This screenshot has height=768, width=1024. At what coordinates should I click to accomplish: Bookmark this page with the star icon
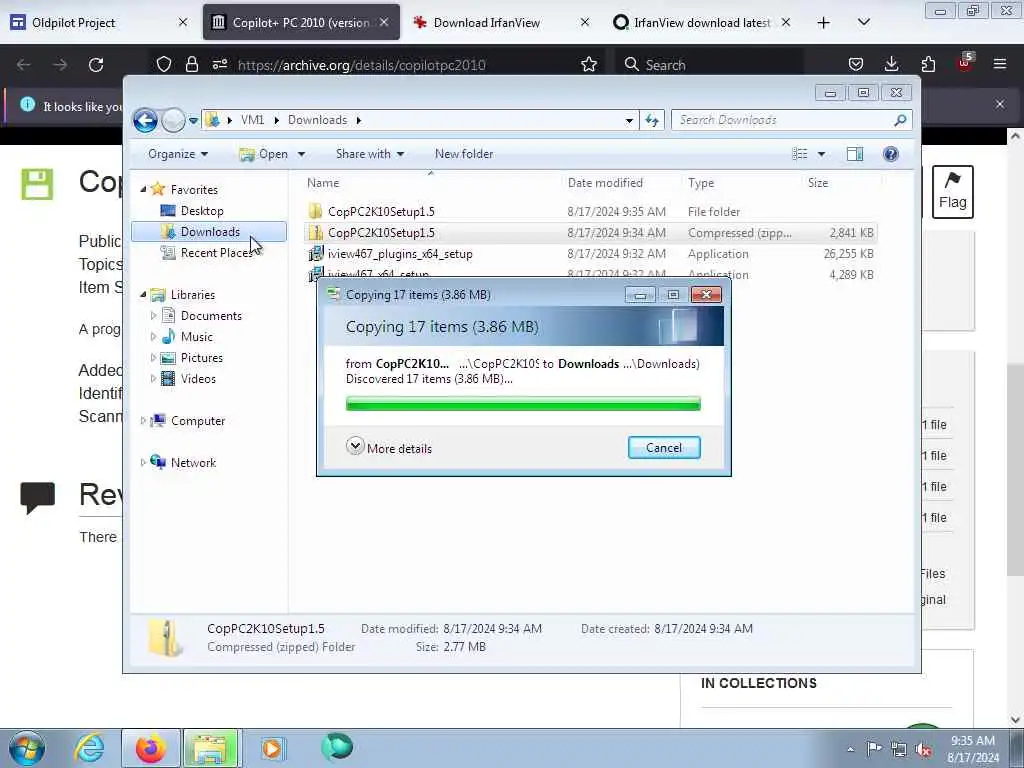tap(588, 65)
